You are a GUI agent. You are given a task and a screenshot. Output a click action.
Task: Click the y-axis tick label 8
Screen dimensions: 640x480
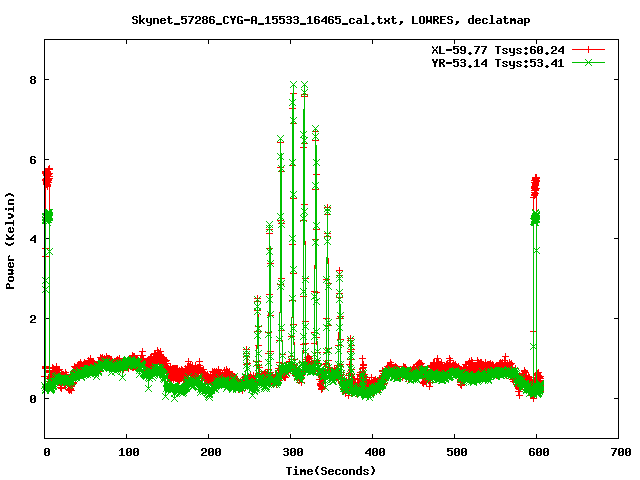(x=33, y=80)
